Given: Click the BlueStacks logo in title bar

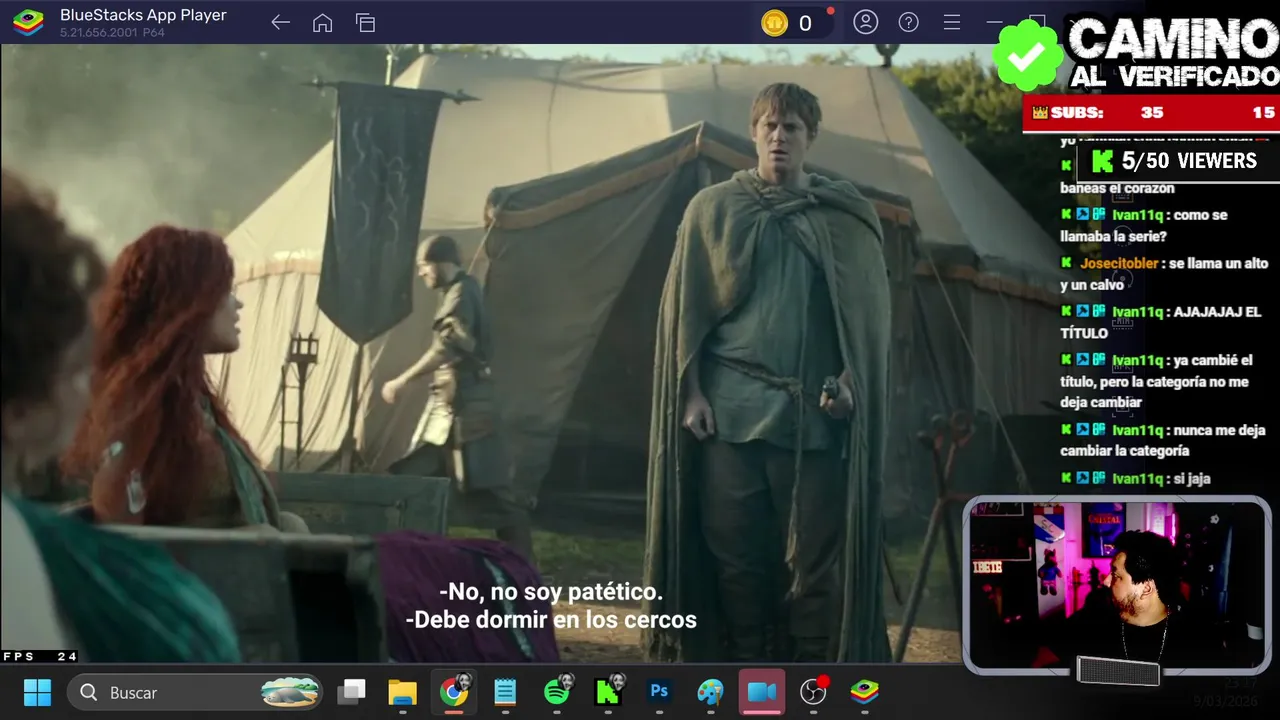Looking at the screenshot, I should point(28,22).
